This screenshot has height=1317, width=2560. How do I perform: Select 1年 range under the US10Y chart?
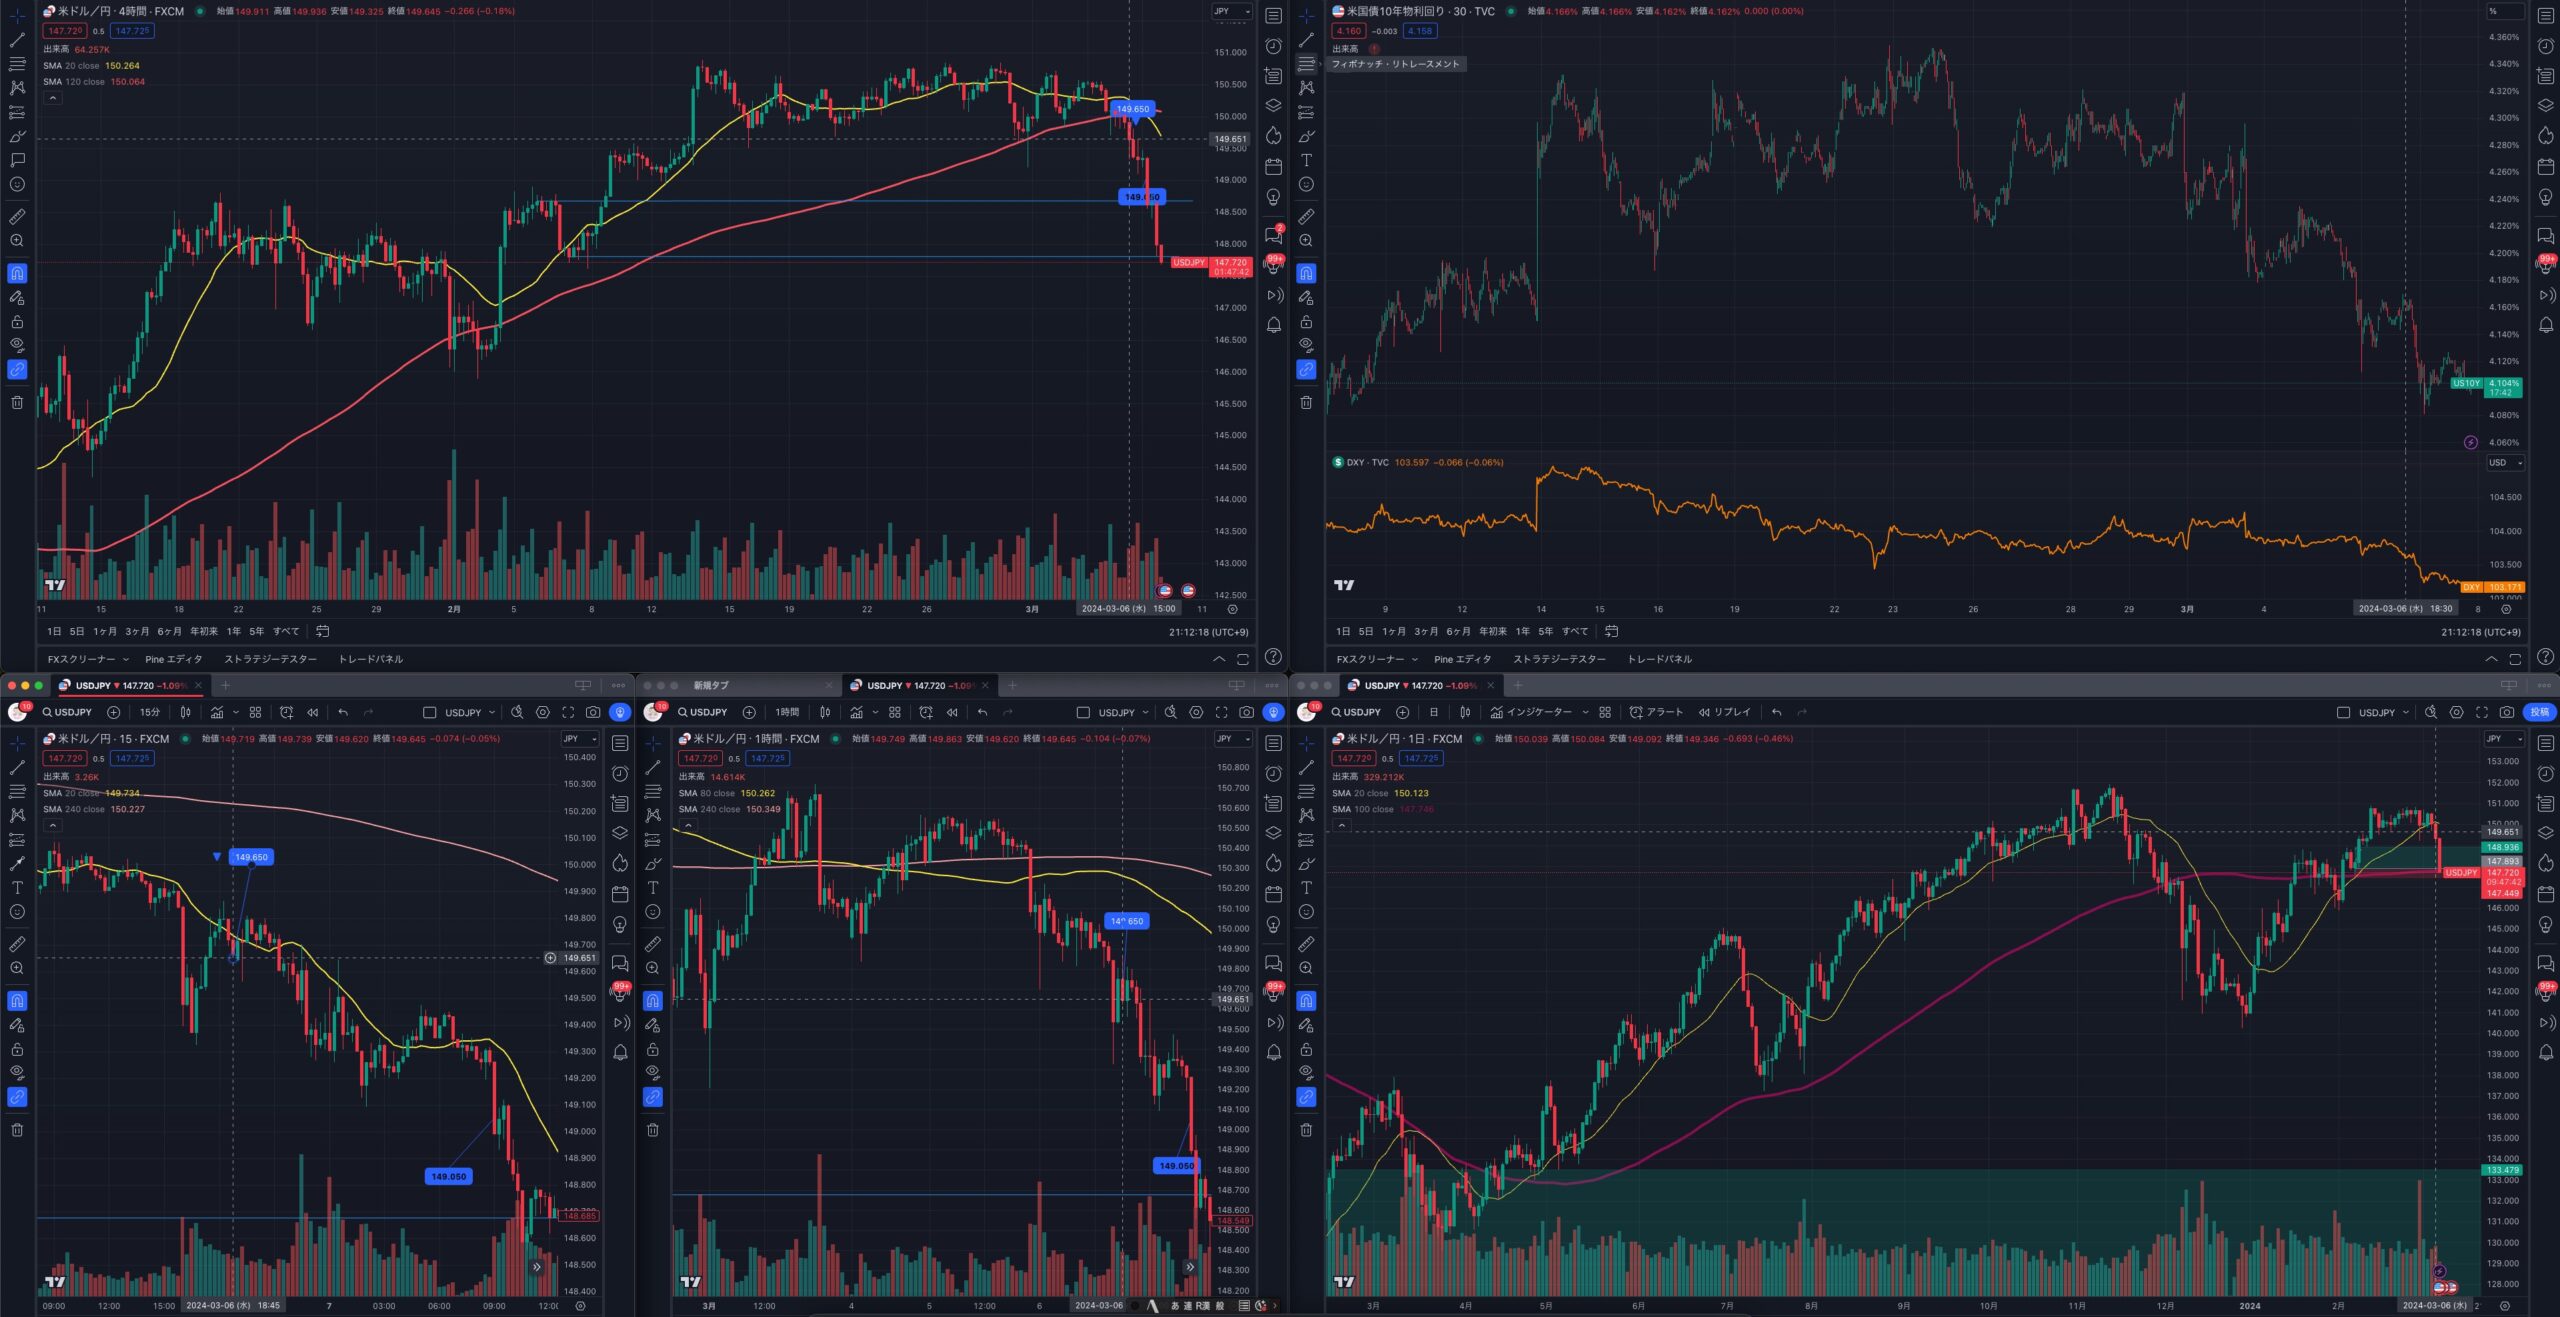coord(1522,631)
